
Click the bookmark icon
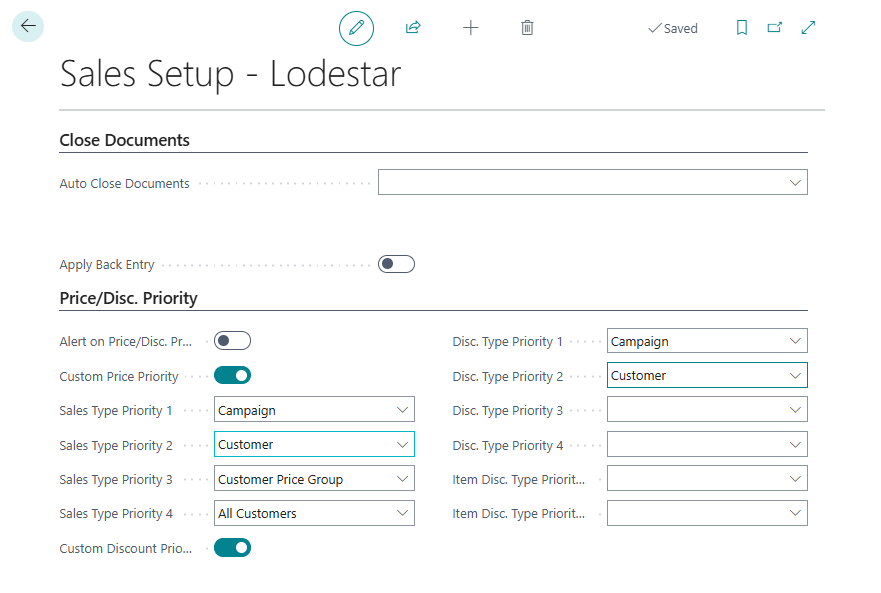click(x=742, y=28)
